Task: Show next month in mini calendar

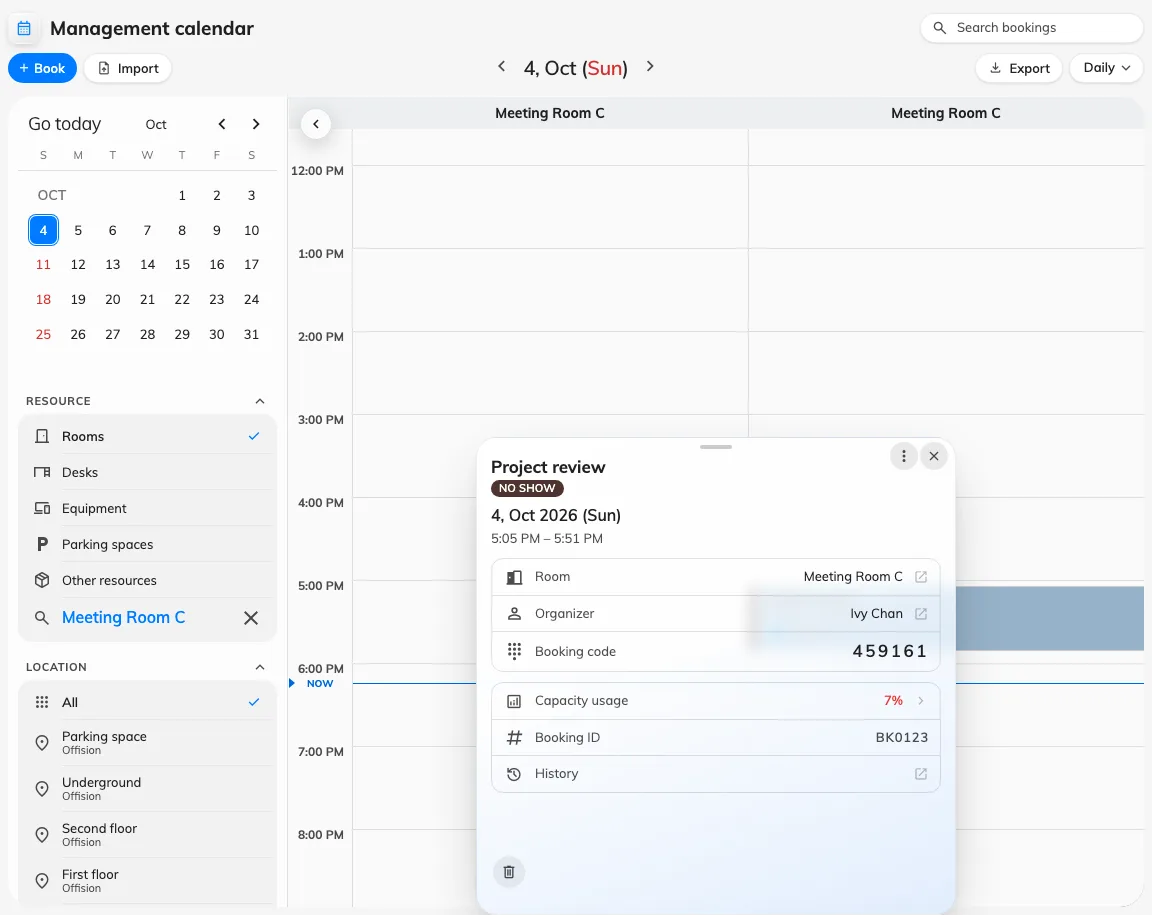Action: coord(256,124)
